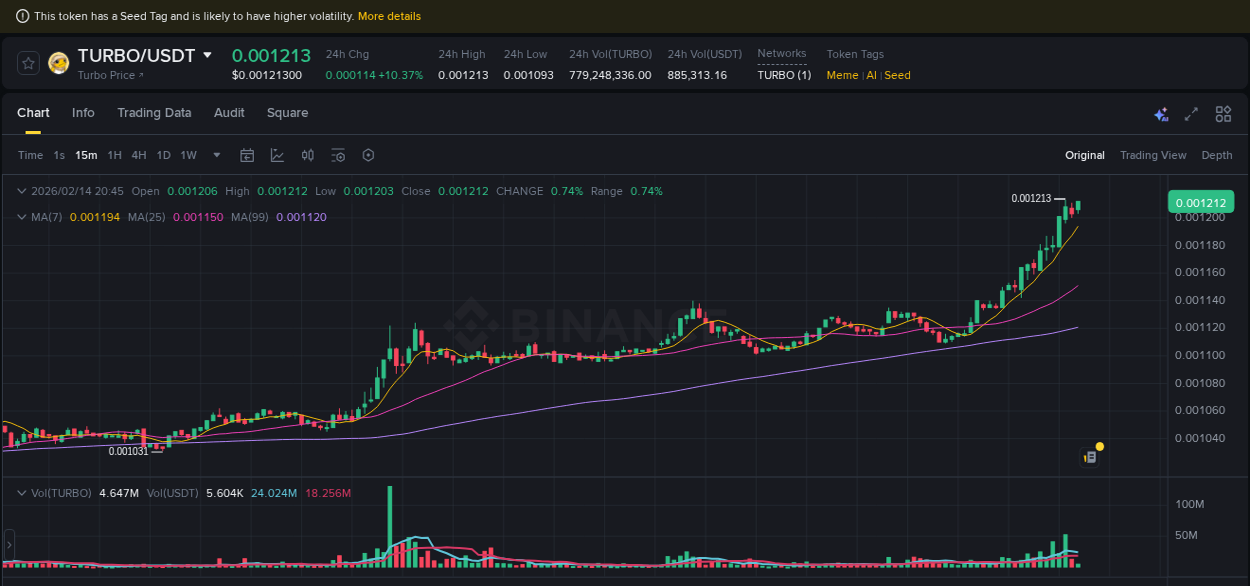Select the Meme token tag
Screen dimensions: 1250x586
842,75
